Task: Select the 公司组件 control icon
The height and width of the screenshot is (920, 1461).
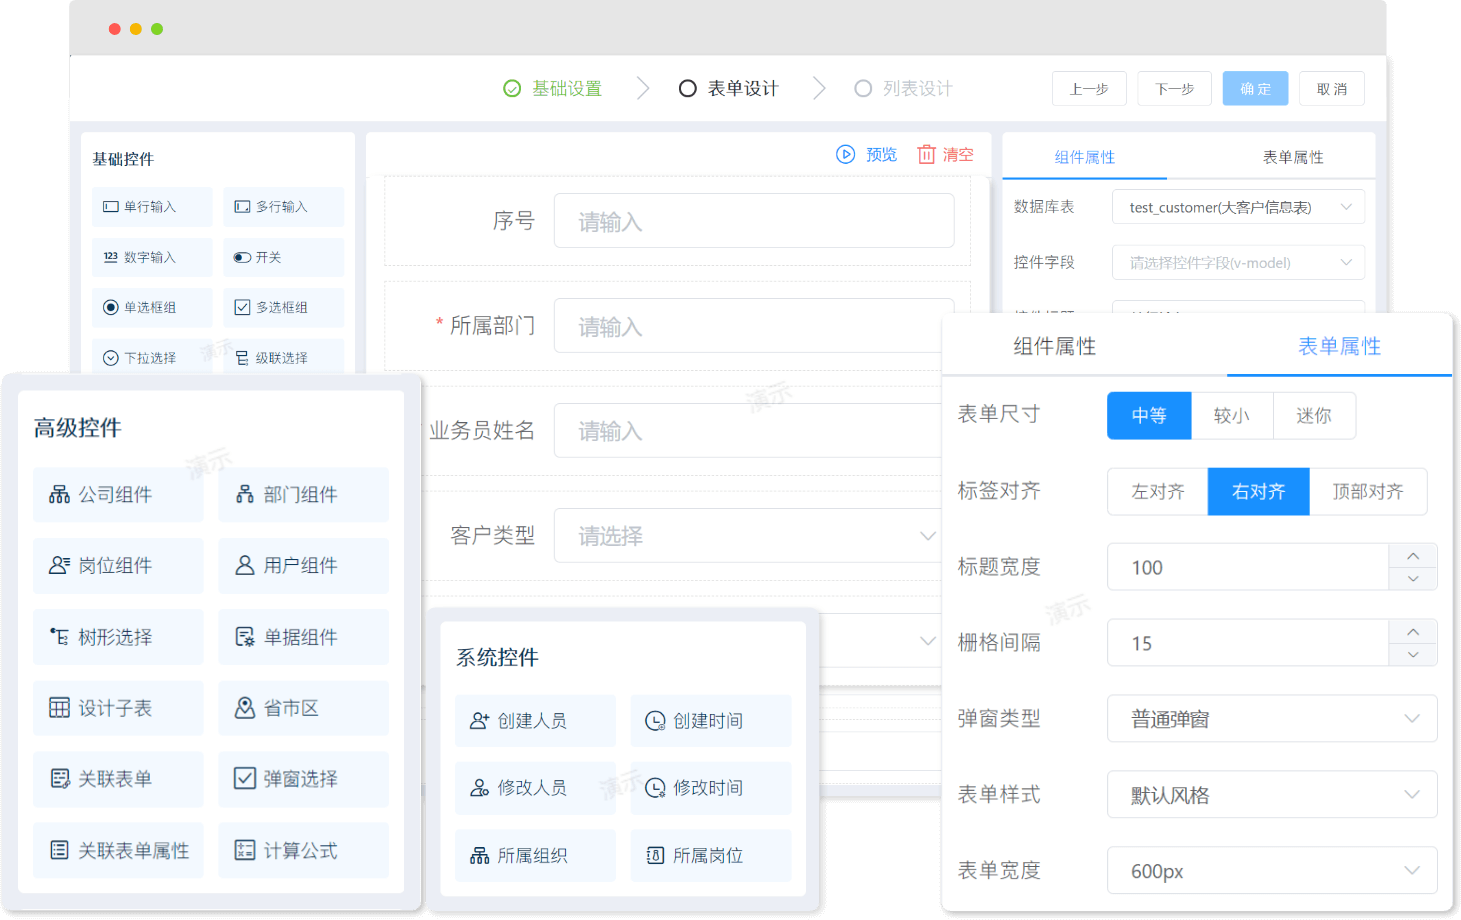Action: [x=59, y=494]
